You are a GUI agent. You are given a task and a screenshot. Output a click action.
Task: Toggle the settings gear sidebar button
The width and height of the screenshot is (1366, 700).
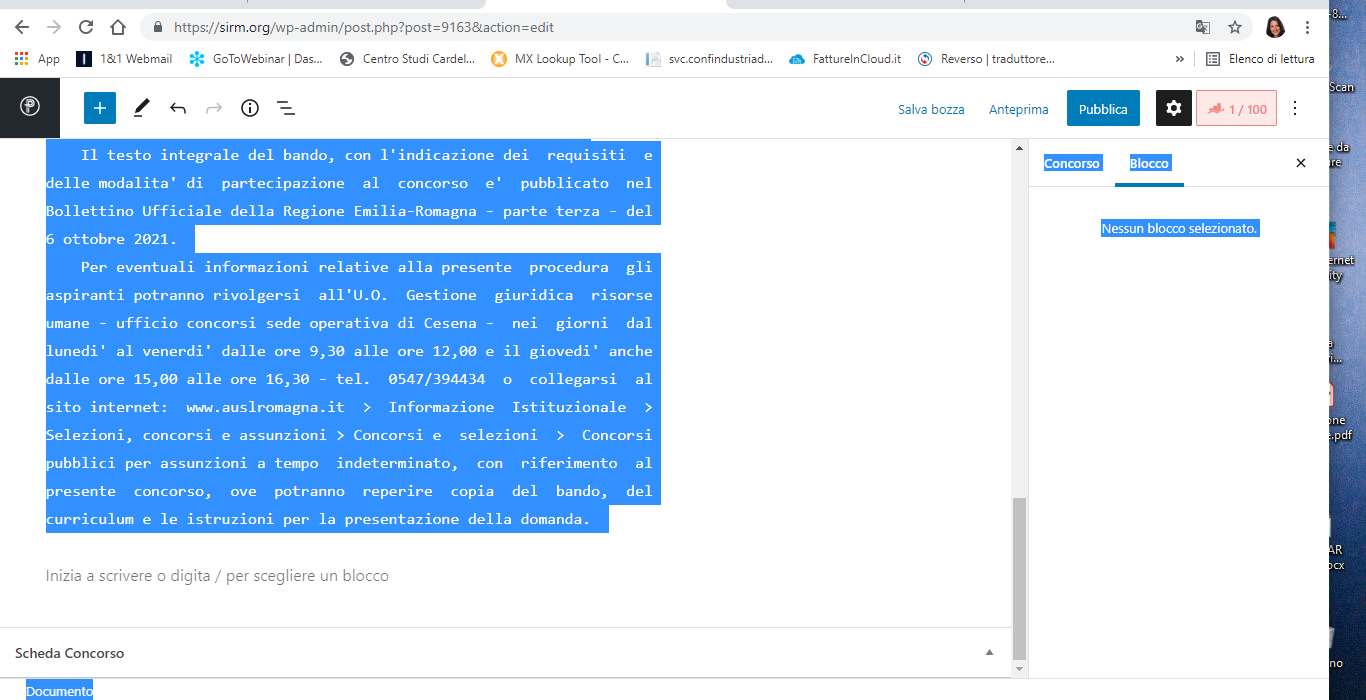click(1174, 109)
